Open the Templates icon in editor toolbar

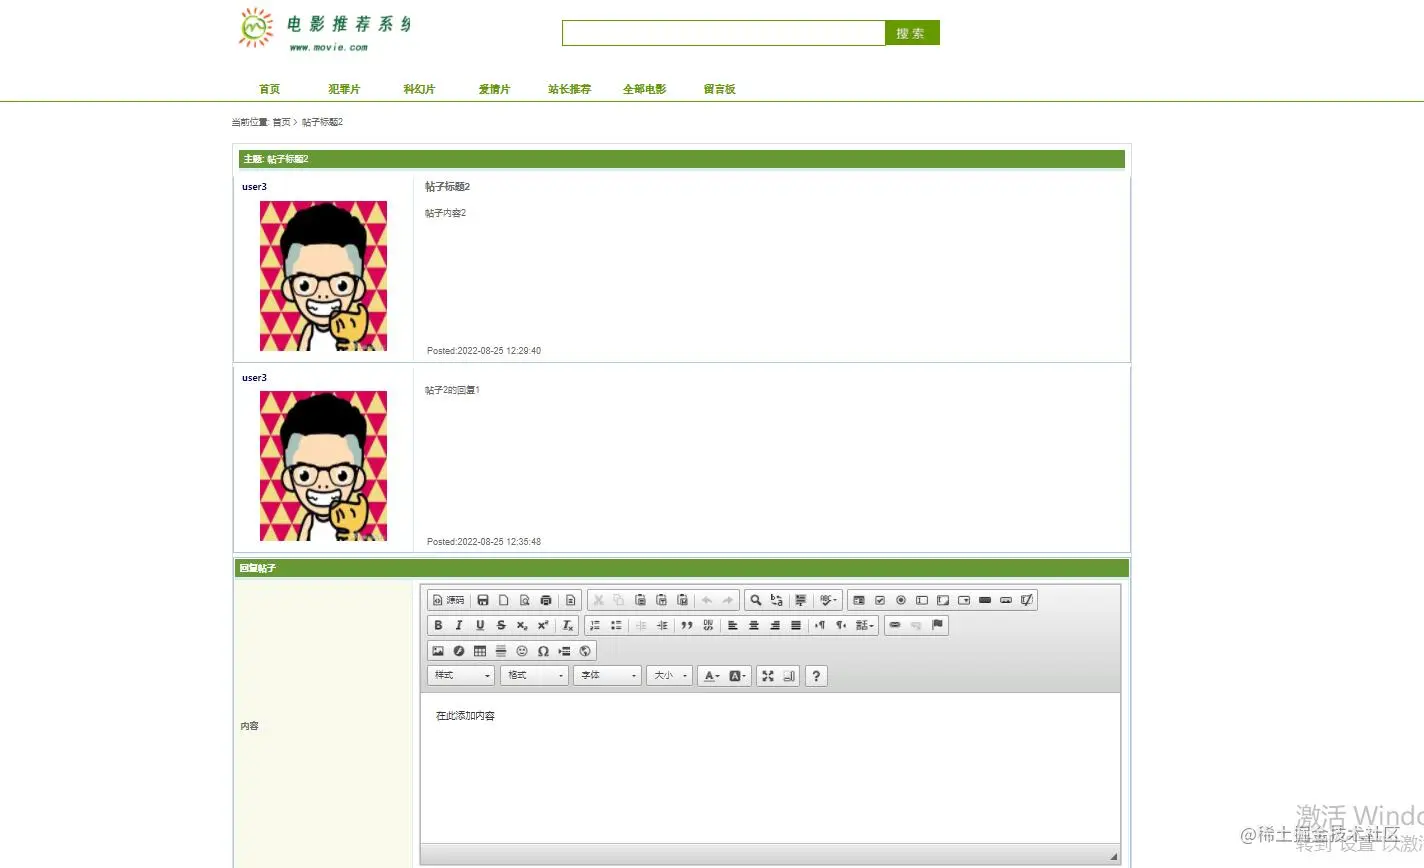coord(571,600)
